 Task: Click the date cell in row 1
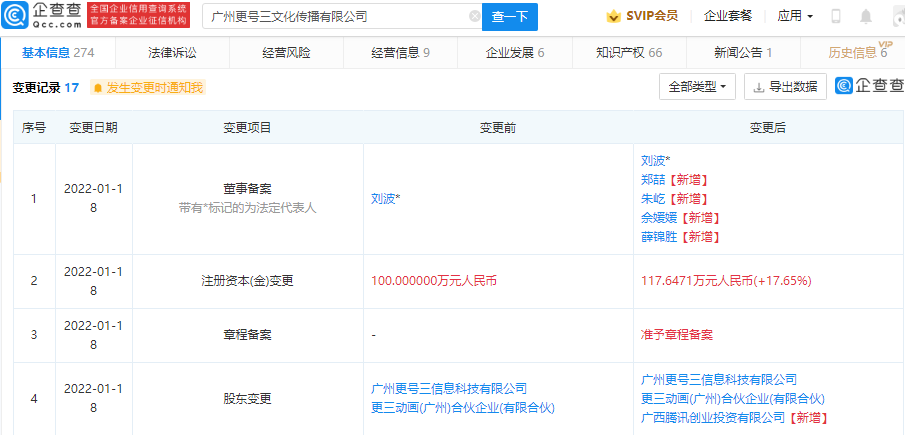pyautogui.click(x=94, y=198)
